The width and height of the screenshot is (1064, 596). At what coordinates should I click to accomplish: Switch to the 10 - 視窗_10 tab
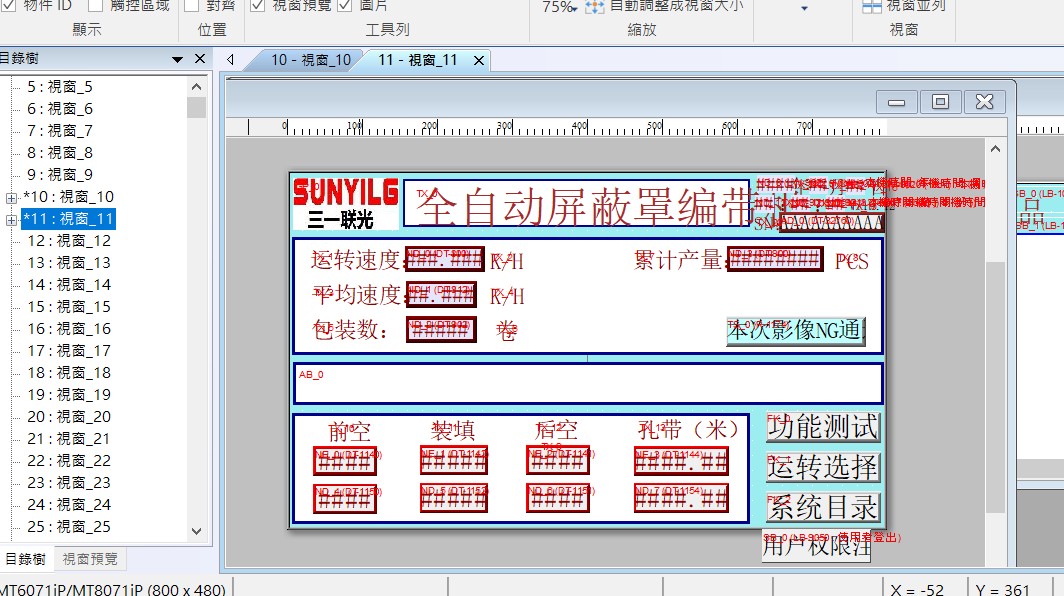tap(310, 60)
